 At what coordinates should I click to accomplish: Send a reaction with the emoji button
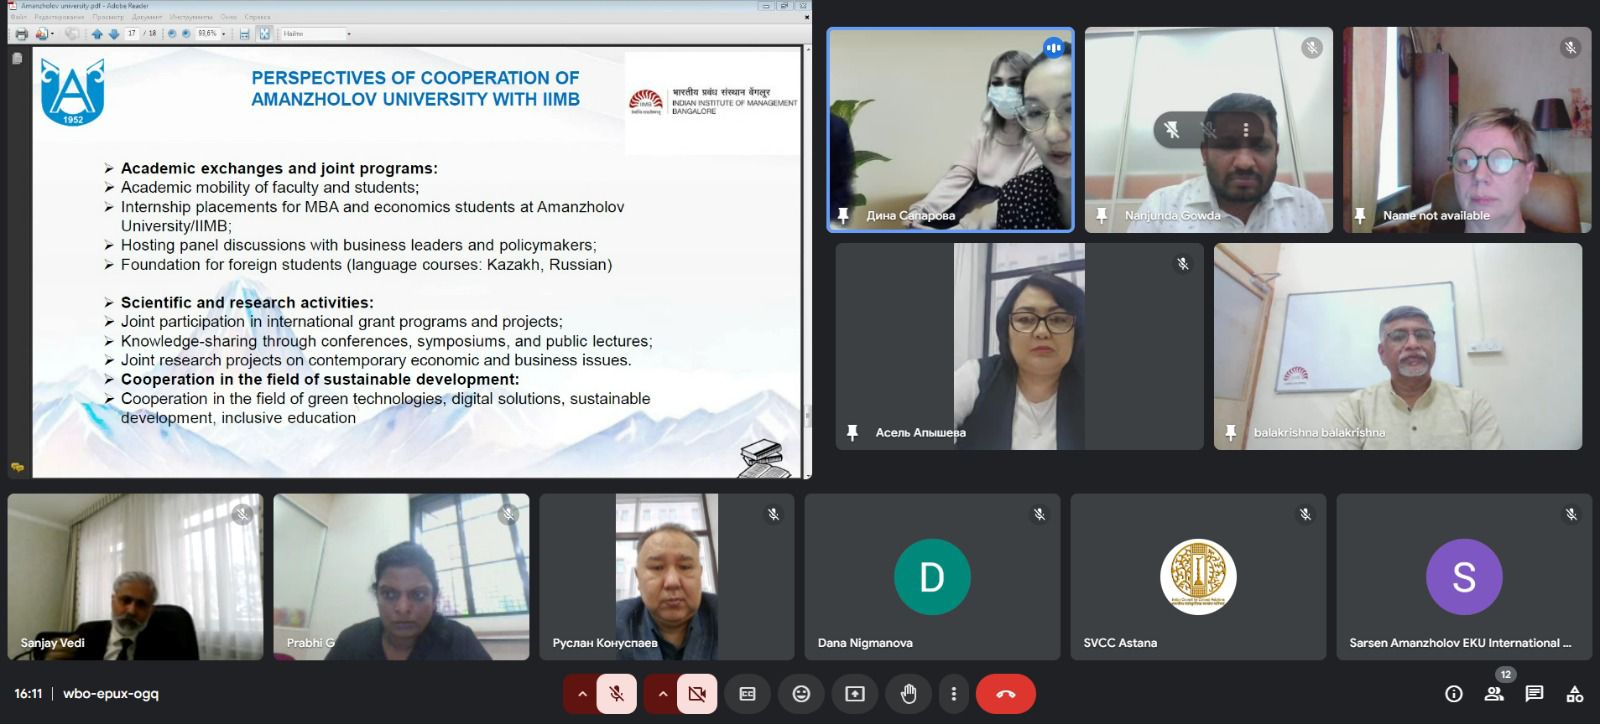click(x=801, y=694)
